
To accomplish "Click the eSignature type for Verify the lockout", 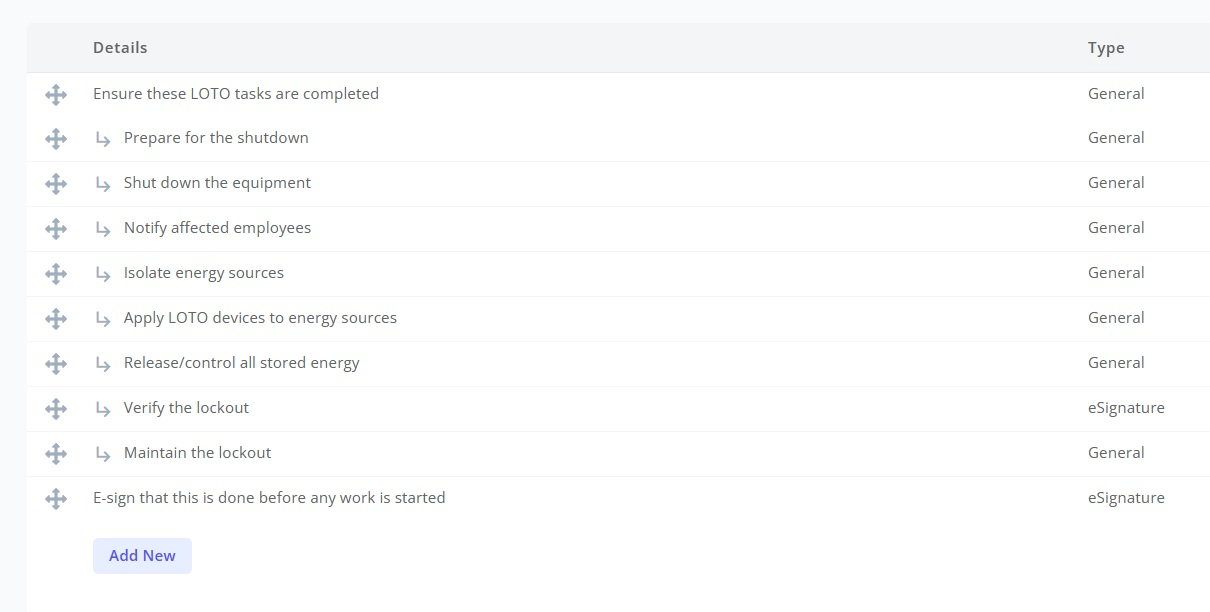I will pyautogui.click(x=1126, y=408).
